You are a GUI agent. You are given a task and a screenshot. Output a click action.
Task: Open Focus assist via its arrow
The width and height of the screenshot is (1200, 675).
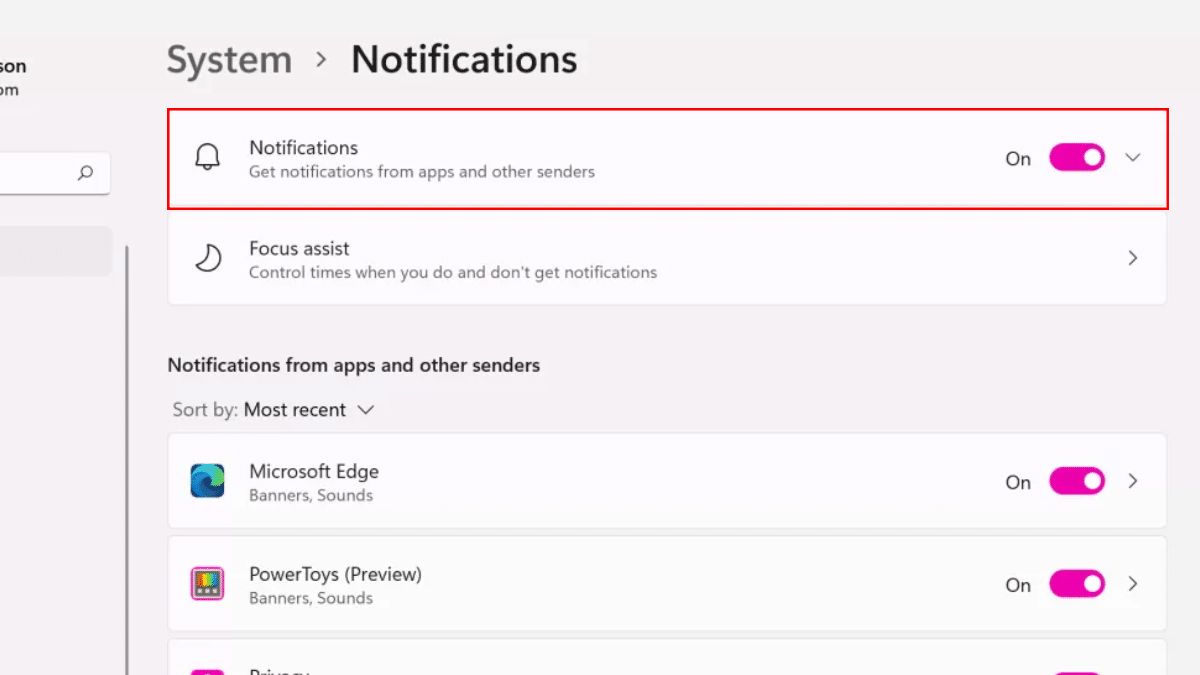1133,258
